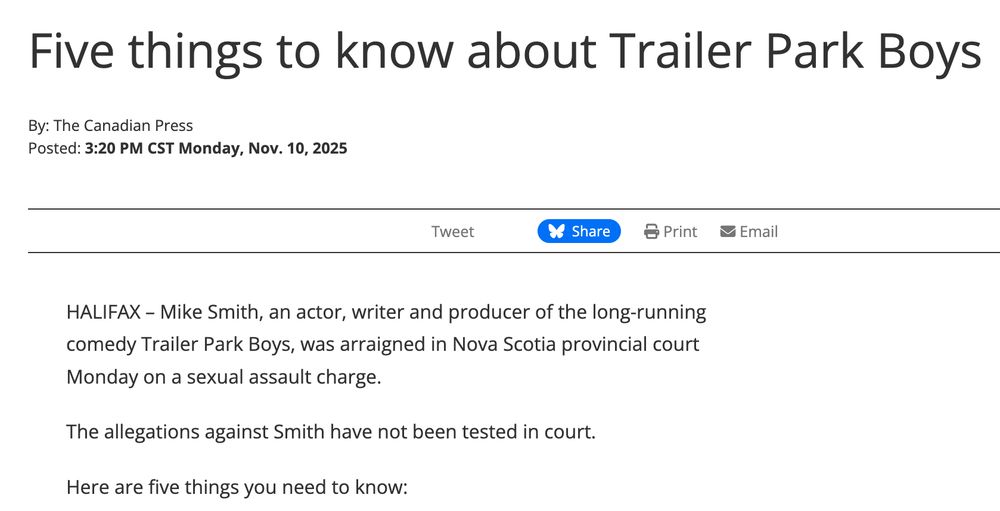Click "Trailer Park Boys" in the headline
The width and height of the screenshot is (1000, 511).
tap(796, 52)
